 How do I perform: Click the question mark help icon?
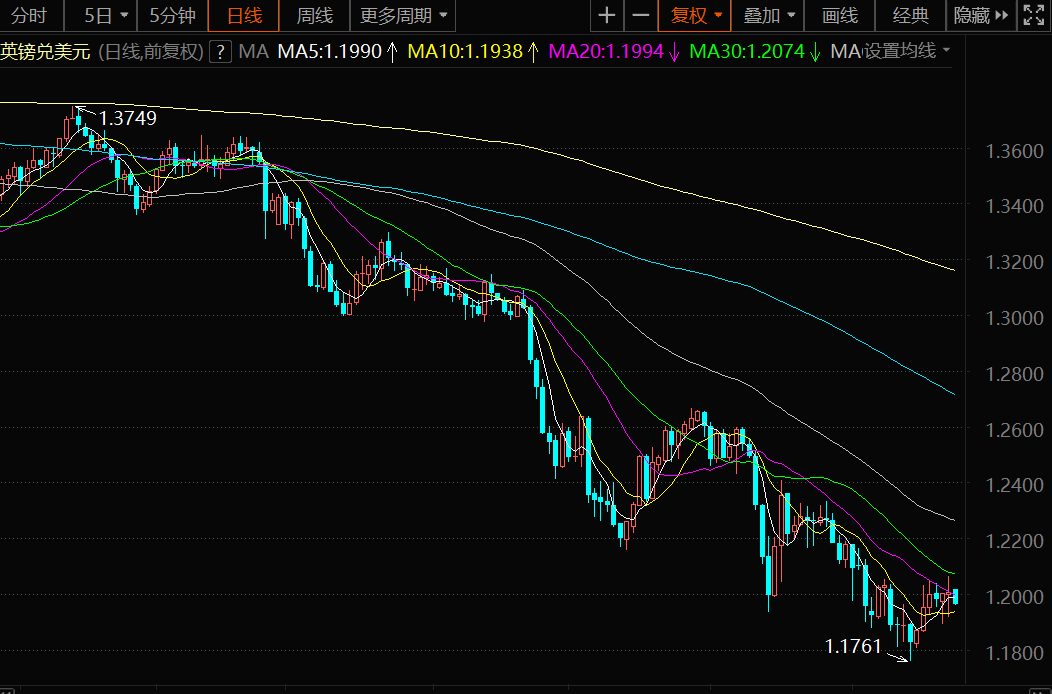(220, 52)
